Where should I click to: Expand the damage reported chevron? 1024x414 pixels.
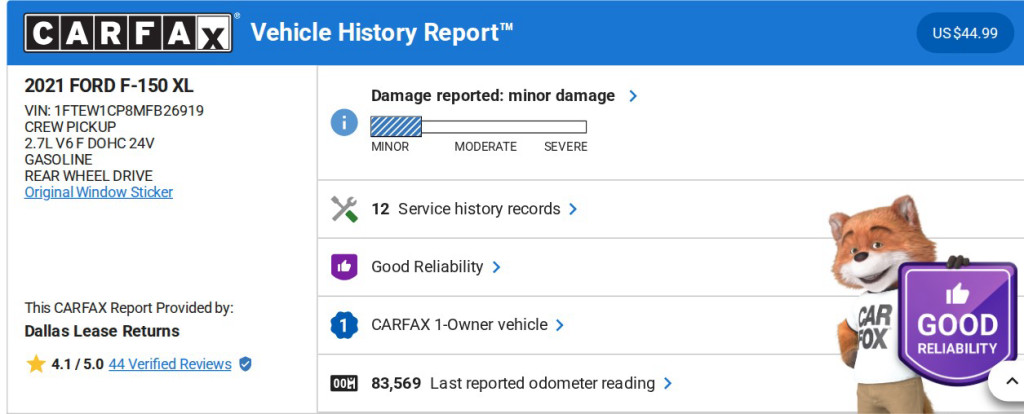coord(632,96)
